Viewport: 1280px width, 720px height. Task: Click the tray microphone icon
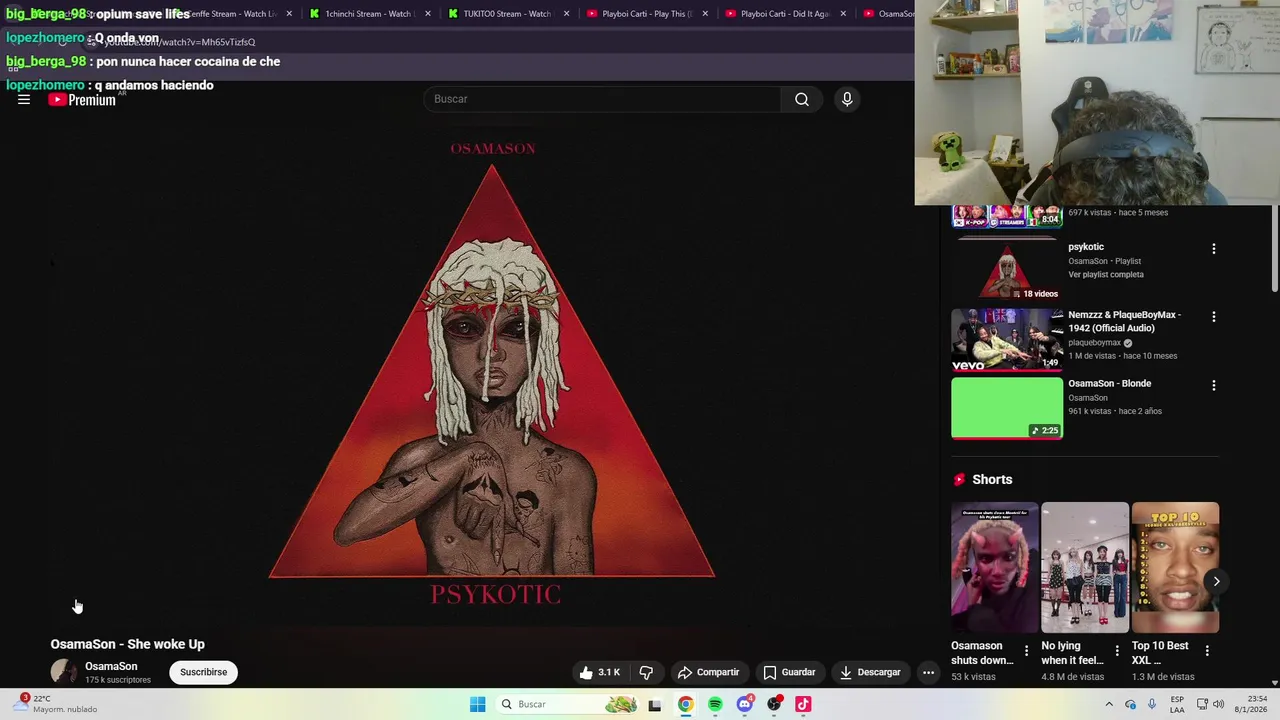pyautogui.click(x=1152, y=704)
